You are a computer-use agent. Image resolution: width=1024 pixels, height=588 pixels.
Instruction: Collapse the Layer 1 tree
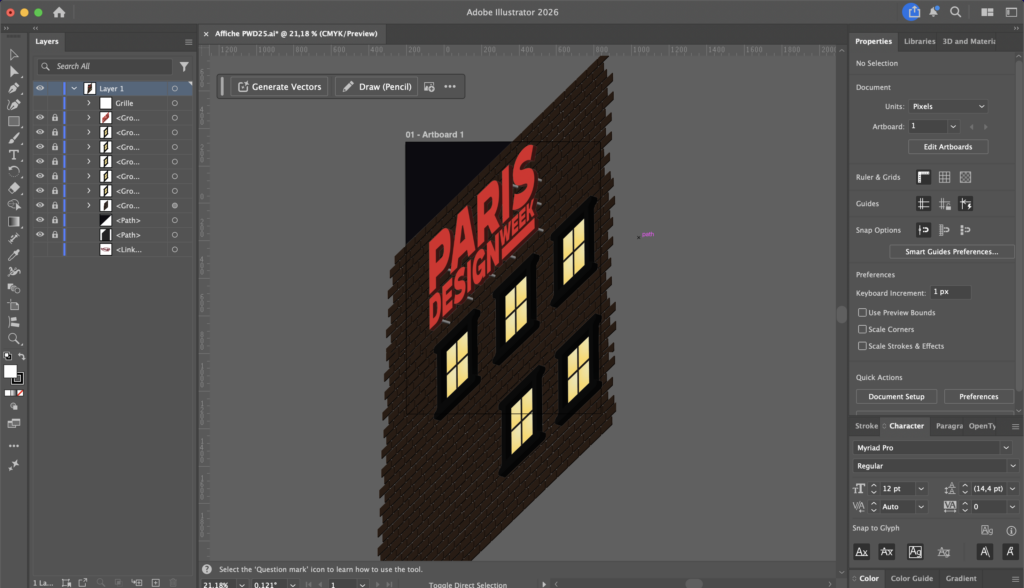coord(74,88)
